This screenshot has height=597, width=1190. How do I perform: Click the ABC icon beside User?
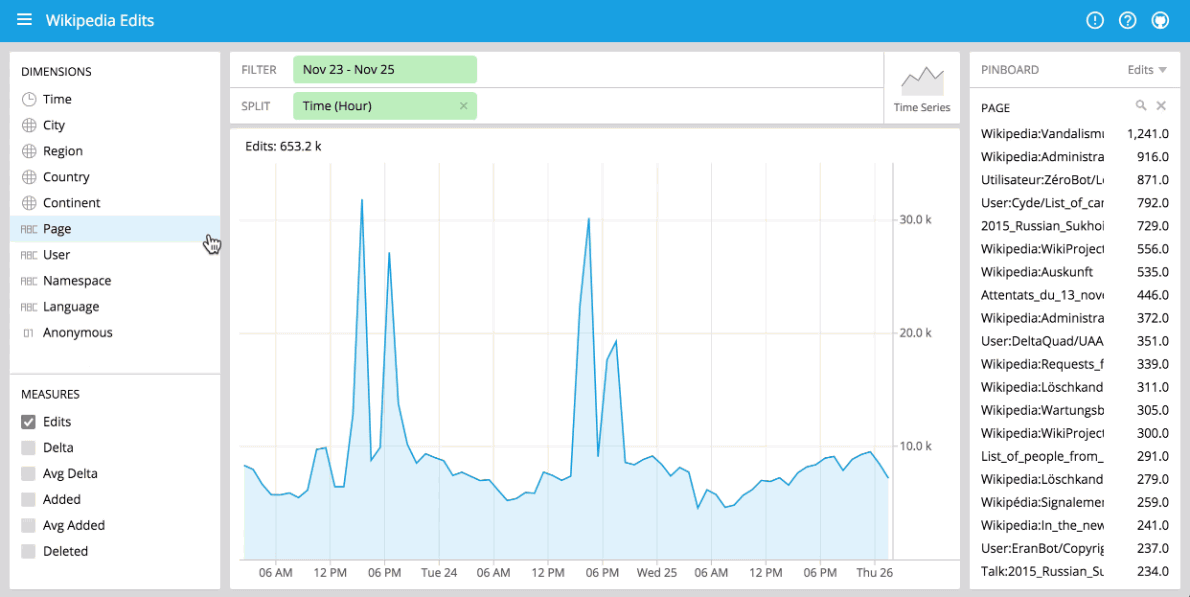tap(29, 255)
